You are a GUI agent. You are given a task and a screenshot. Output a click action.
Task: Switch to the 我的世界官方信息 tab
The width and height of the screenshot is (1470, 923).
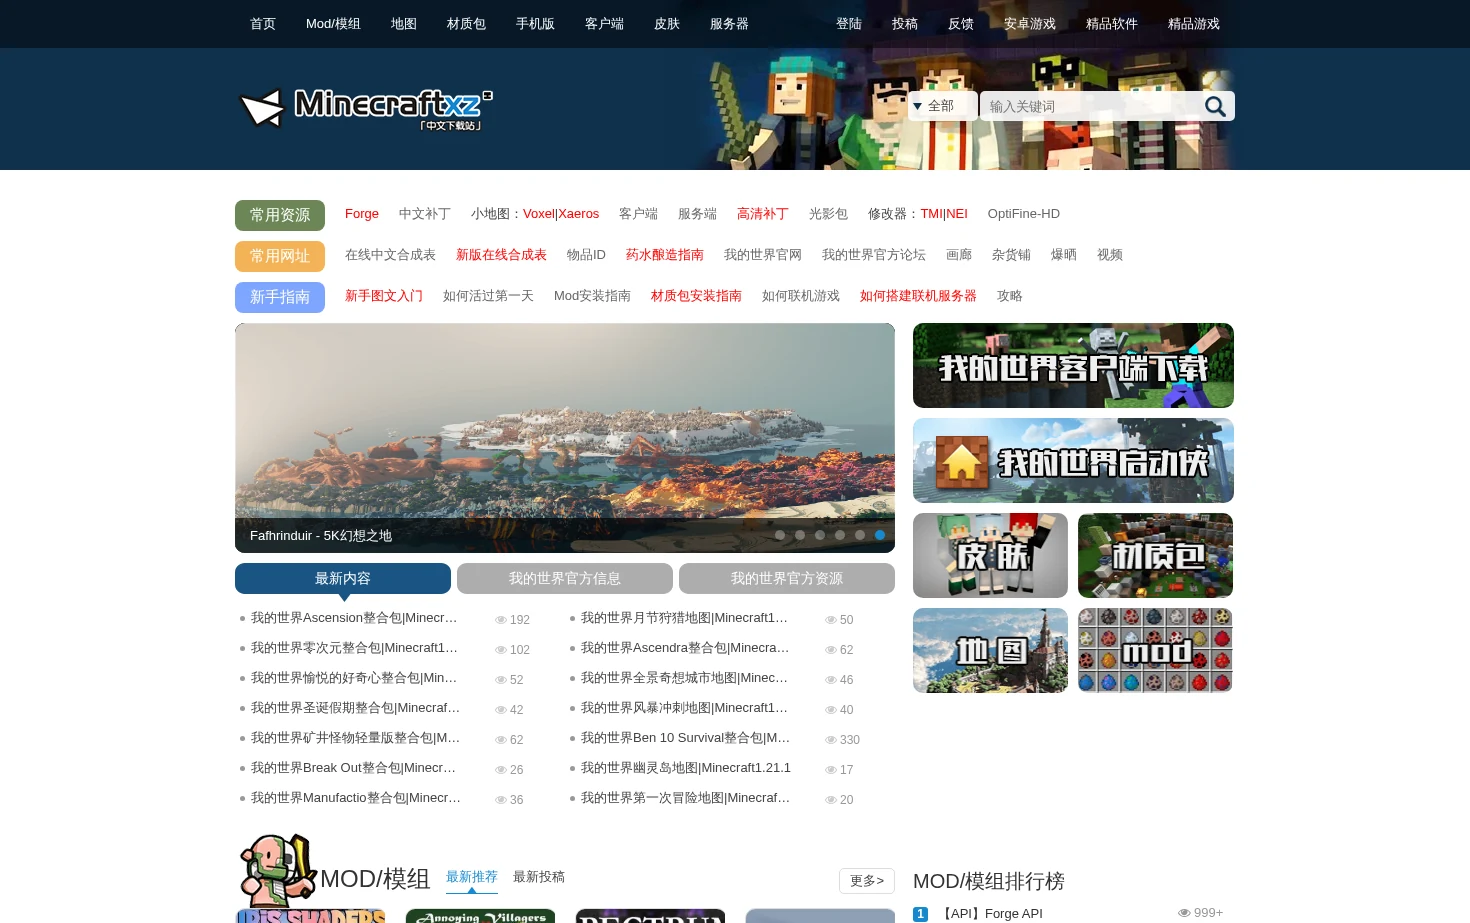[565, 578]
